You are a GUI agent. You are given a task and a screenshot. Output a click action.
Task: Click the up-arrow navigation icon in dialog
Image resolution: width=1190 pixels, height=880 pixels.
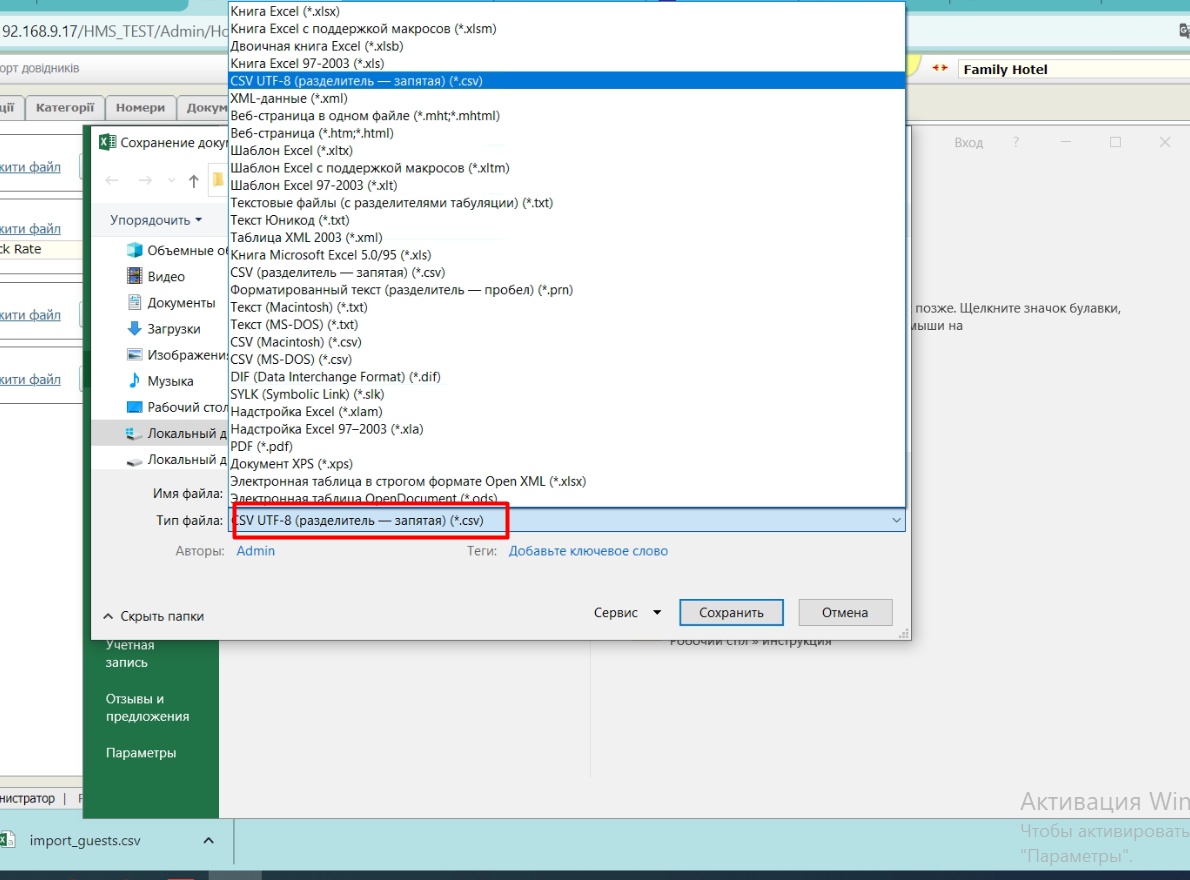click(193, 181)
